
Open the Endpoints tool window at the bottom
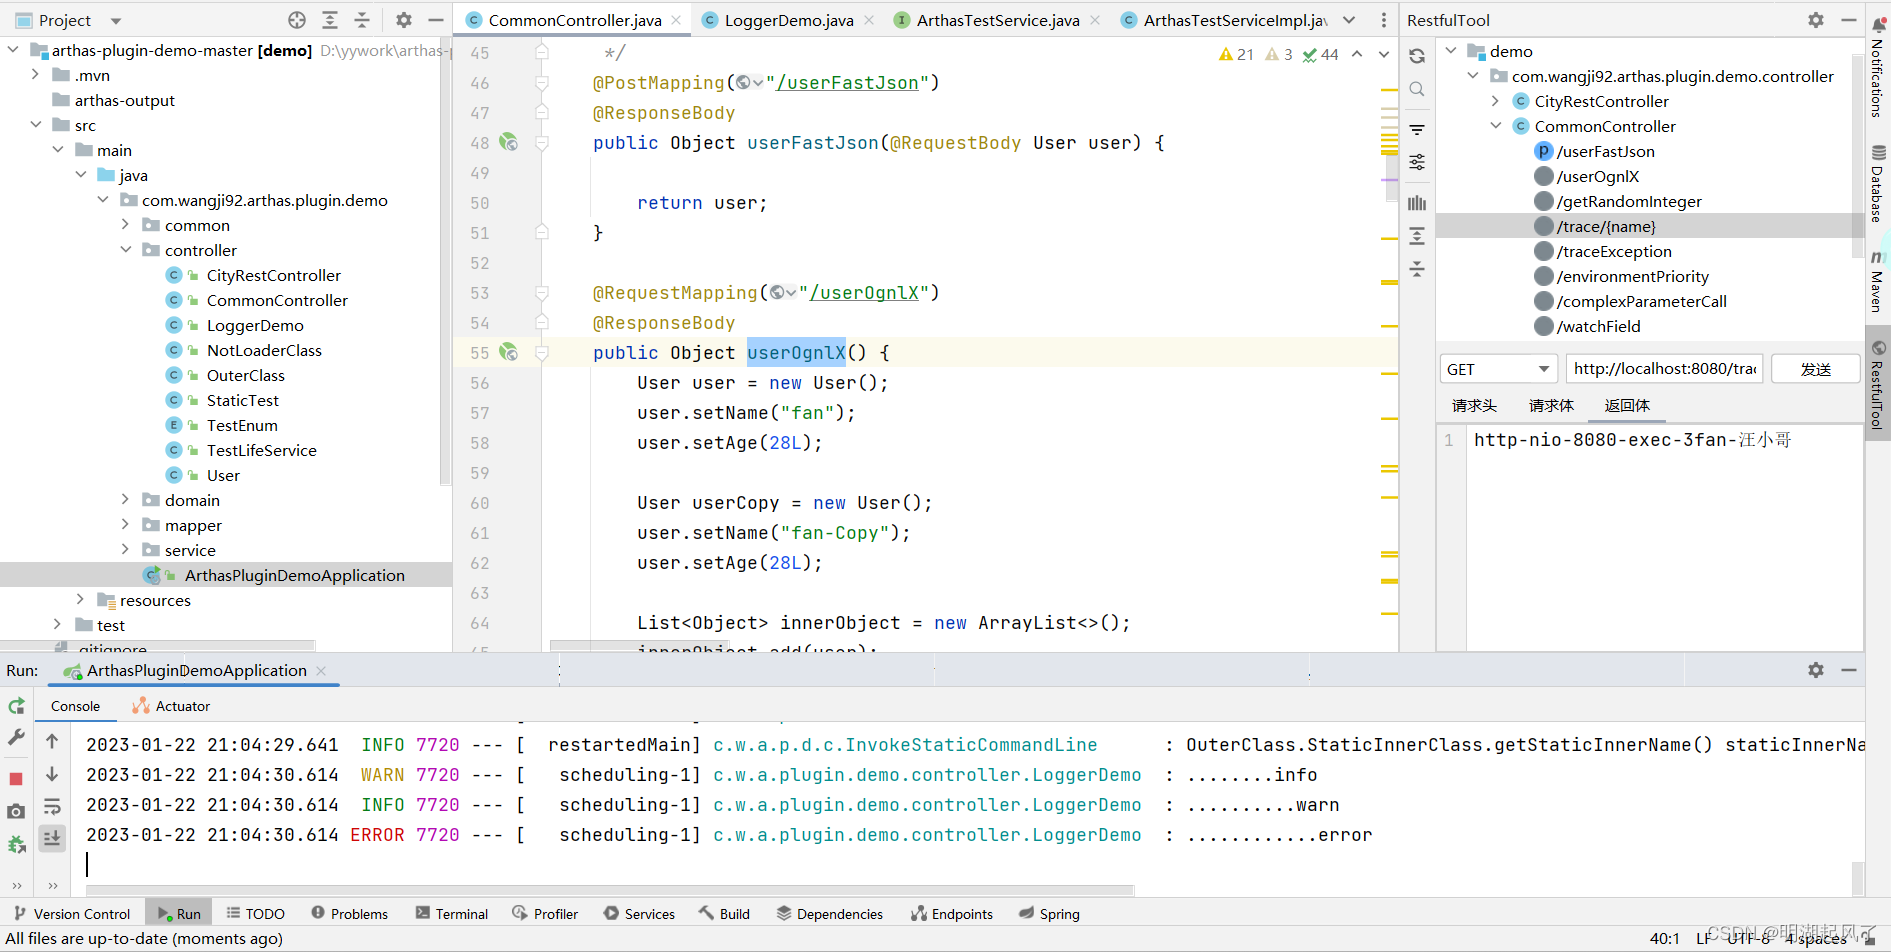pyautogui.click(x=951, y=913)
